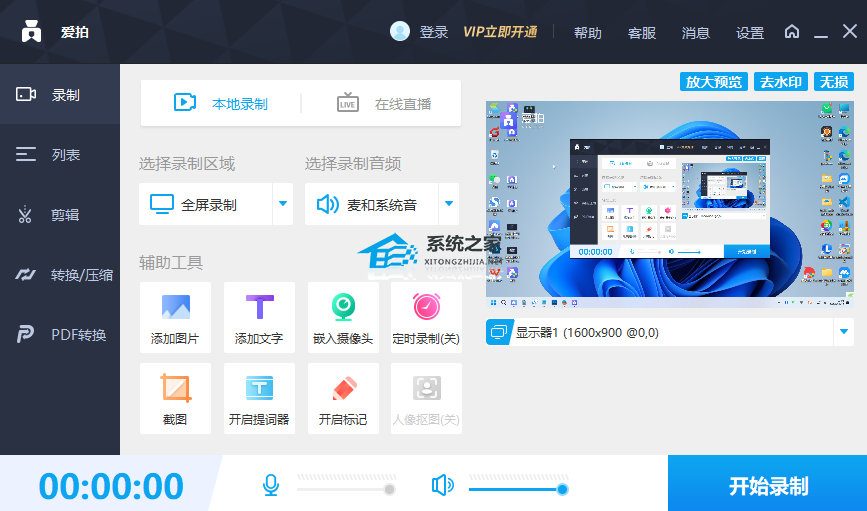Select the 本地录制 local recording tab
The image size is (867, 511).
(x=221, y=103)
